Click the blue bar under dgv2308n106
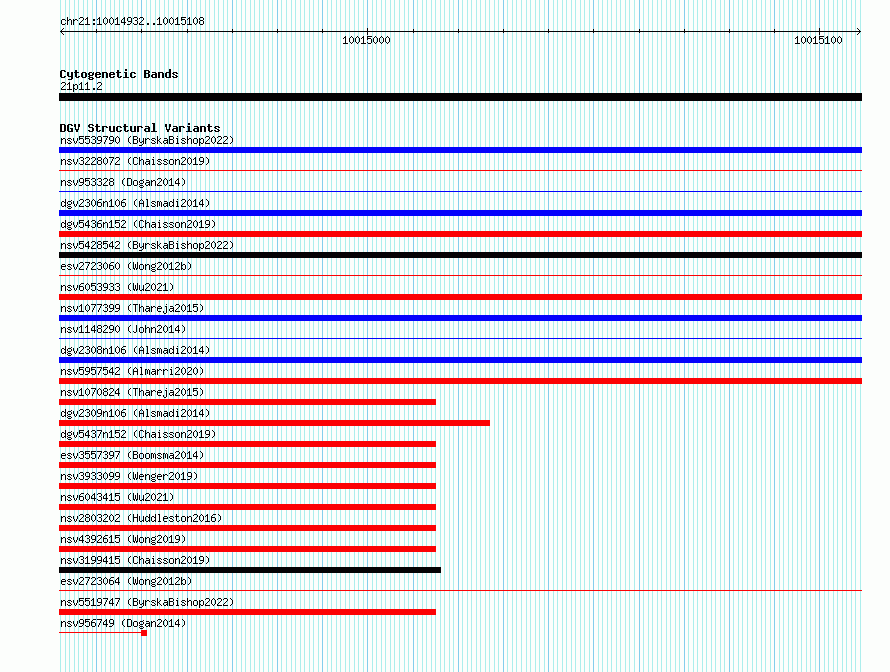Image resolution: width=890 pixels, height=672 pixels. click(460, 360)
